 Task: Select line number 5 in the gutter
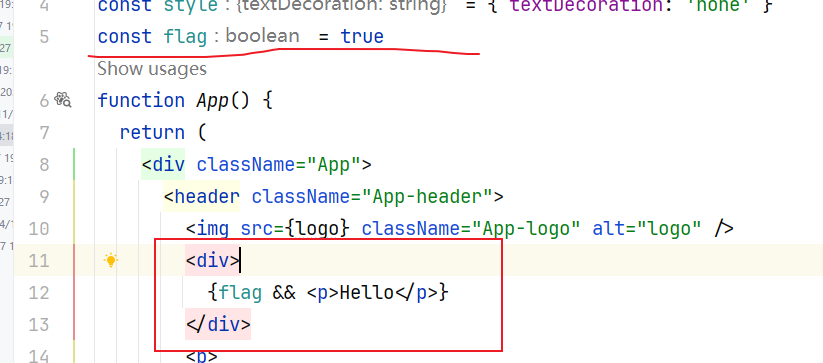tap(44, 37)
